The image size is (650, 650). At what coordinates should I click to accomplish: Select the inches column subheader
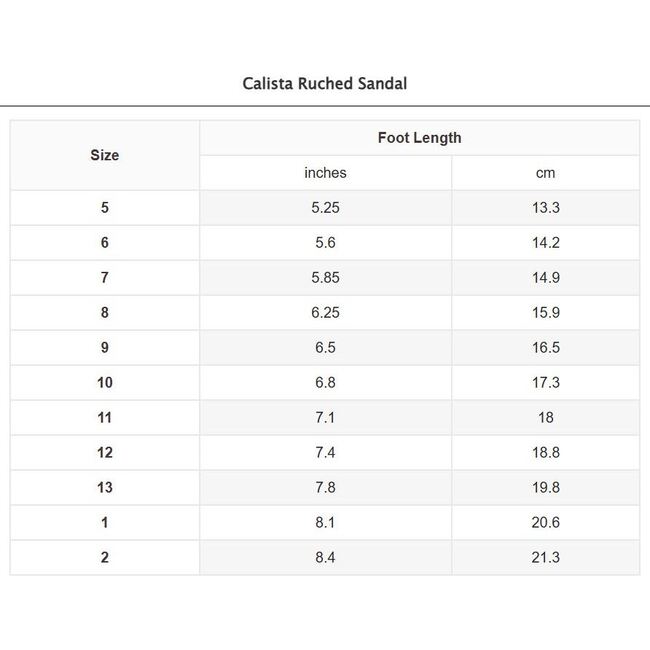point(325,173)
